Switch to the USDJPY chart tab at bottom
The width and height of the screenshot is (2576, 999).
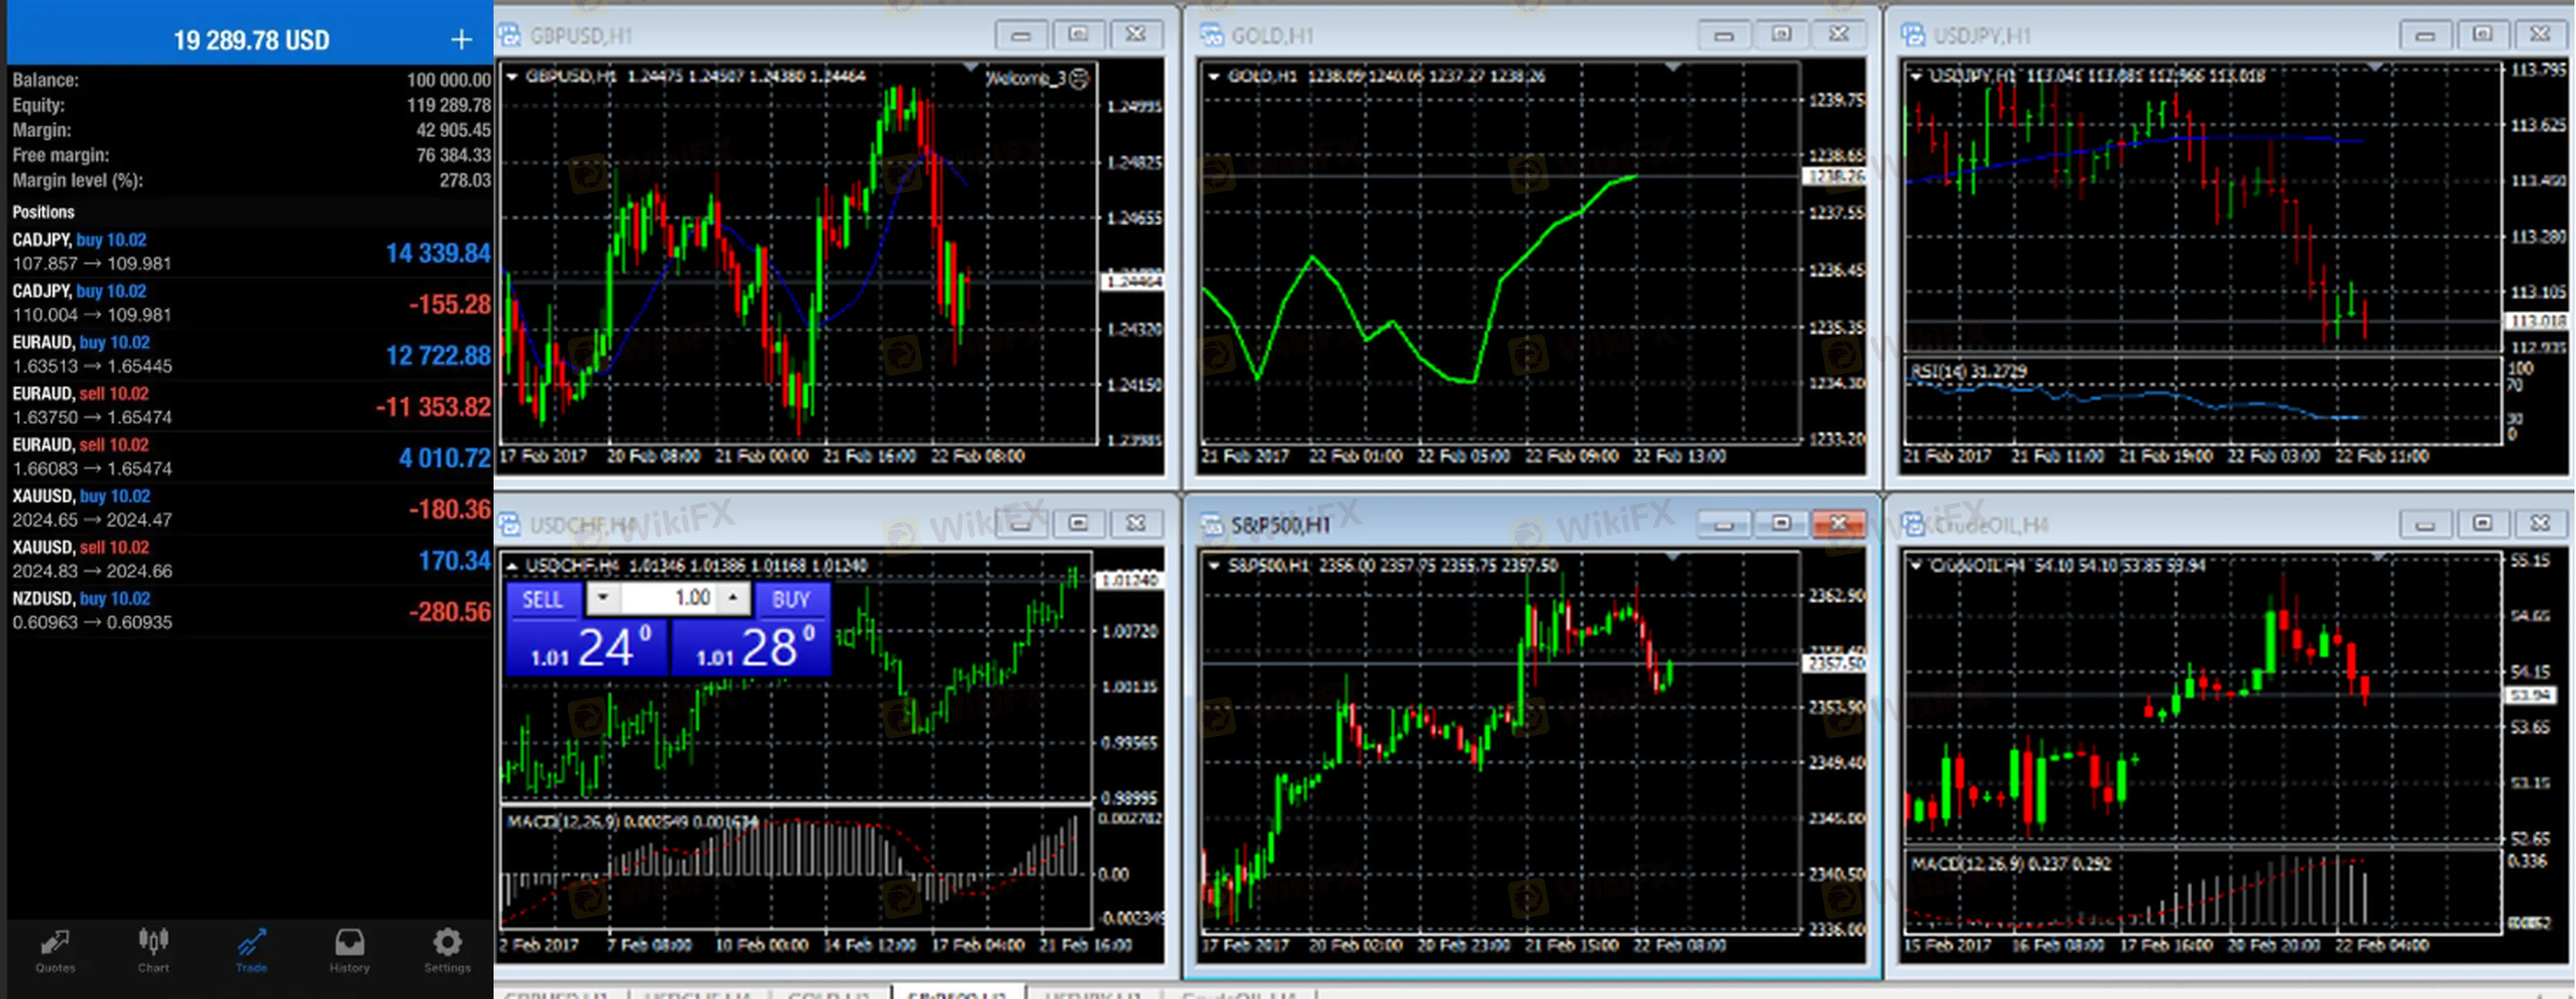(x=1092, y=994)
